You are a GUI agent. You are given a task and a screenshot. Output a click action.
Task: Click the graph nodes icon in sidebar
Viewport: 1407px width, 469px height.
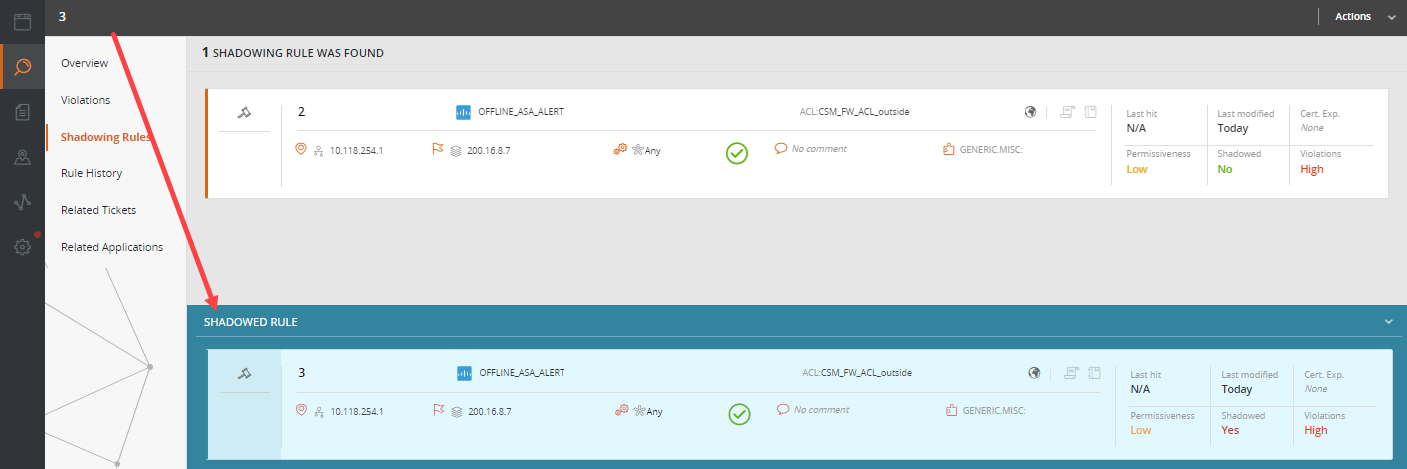[x=22, y=202]
